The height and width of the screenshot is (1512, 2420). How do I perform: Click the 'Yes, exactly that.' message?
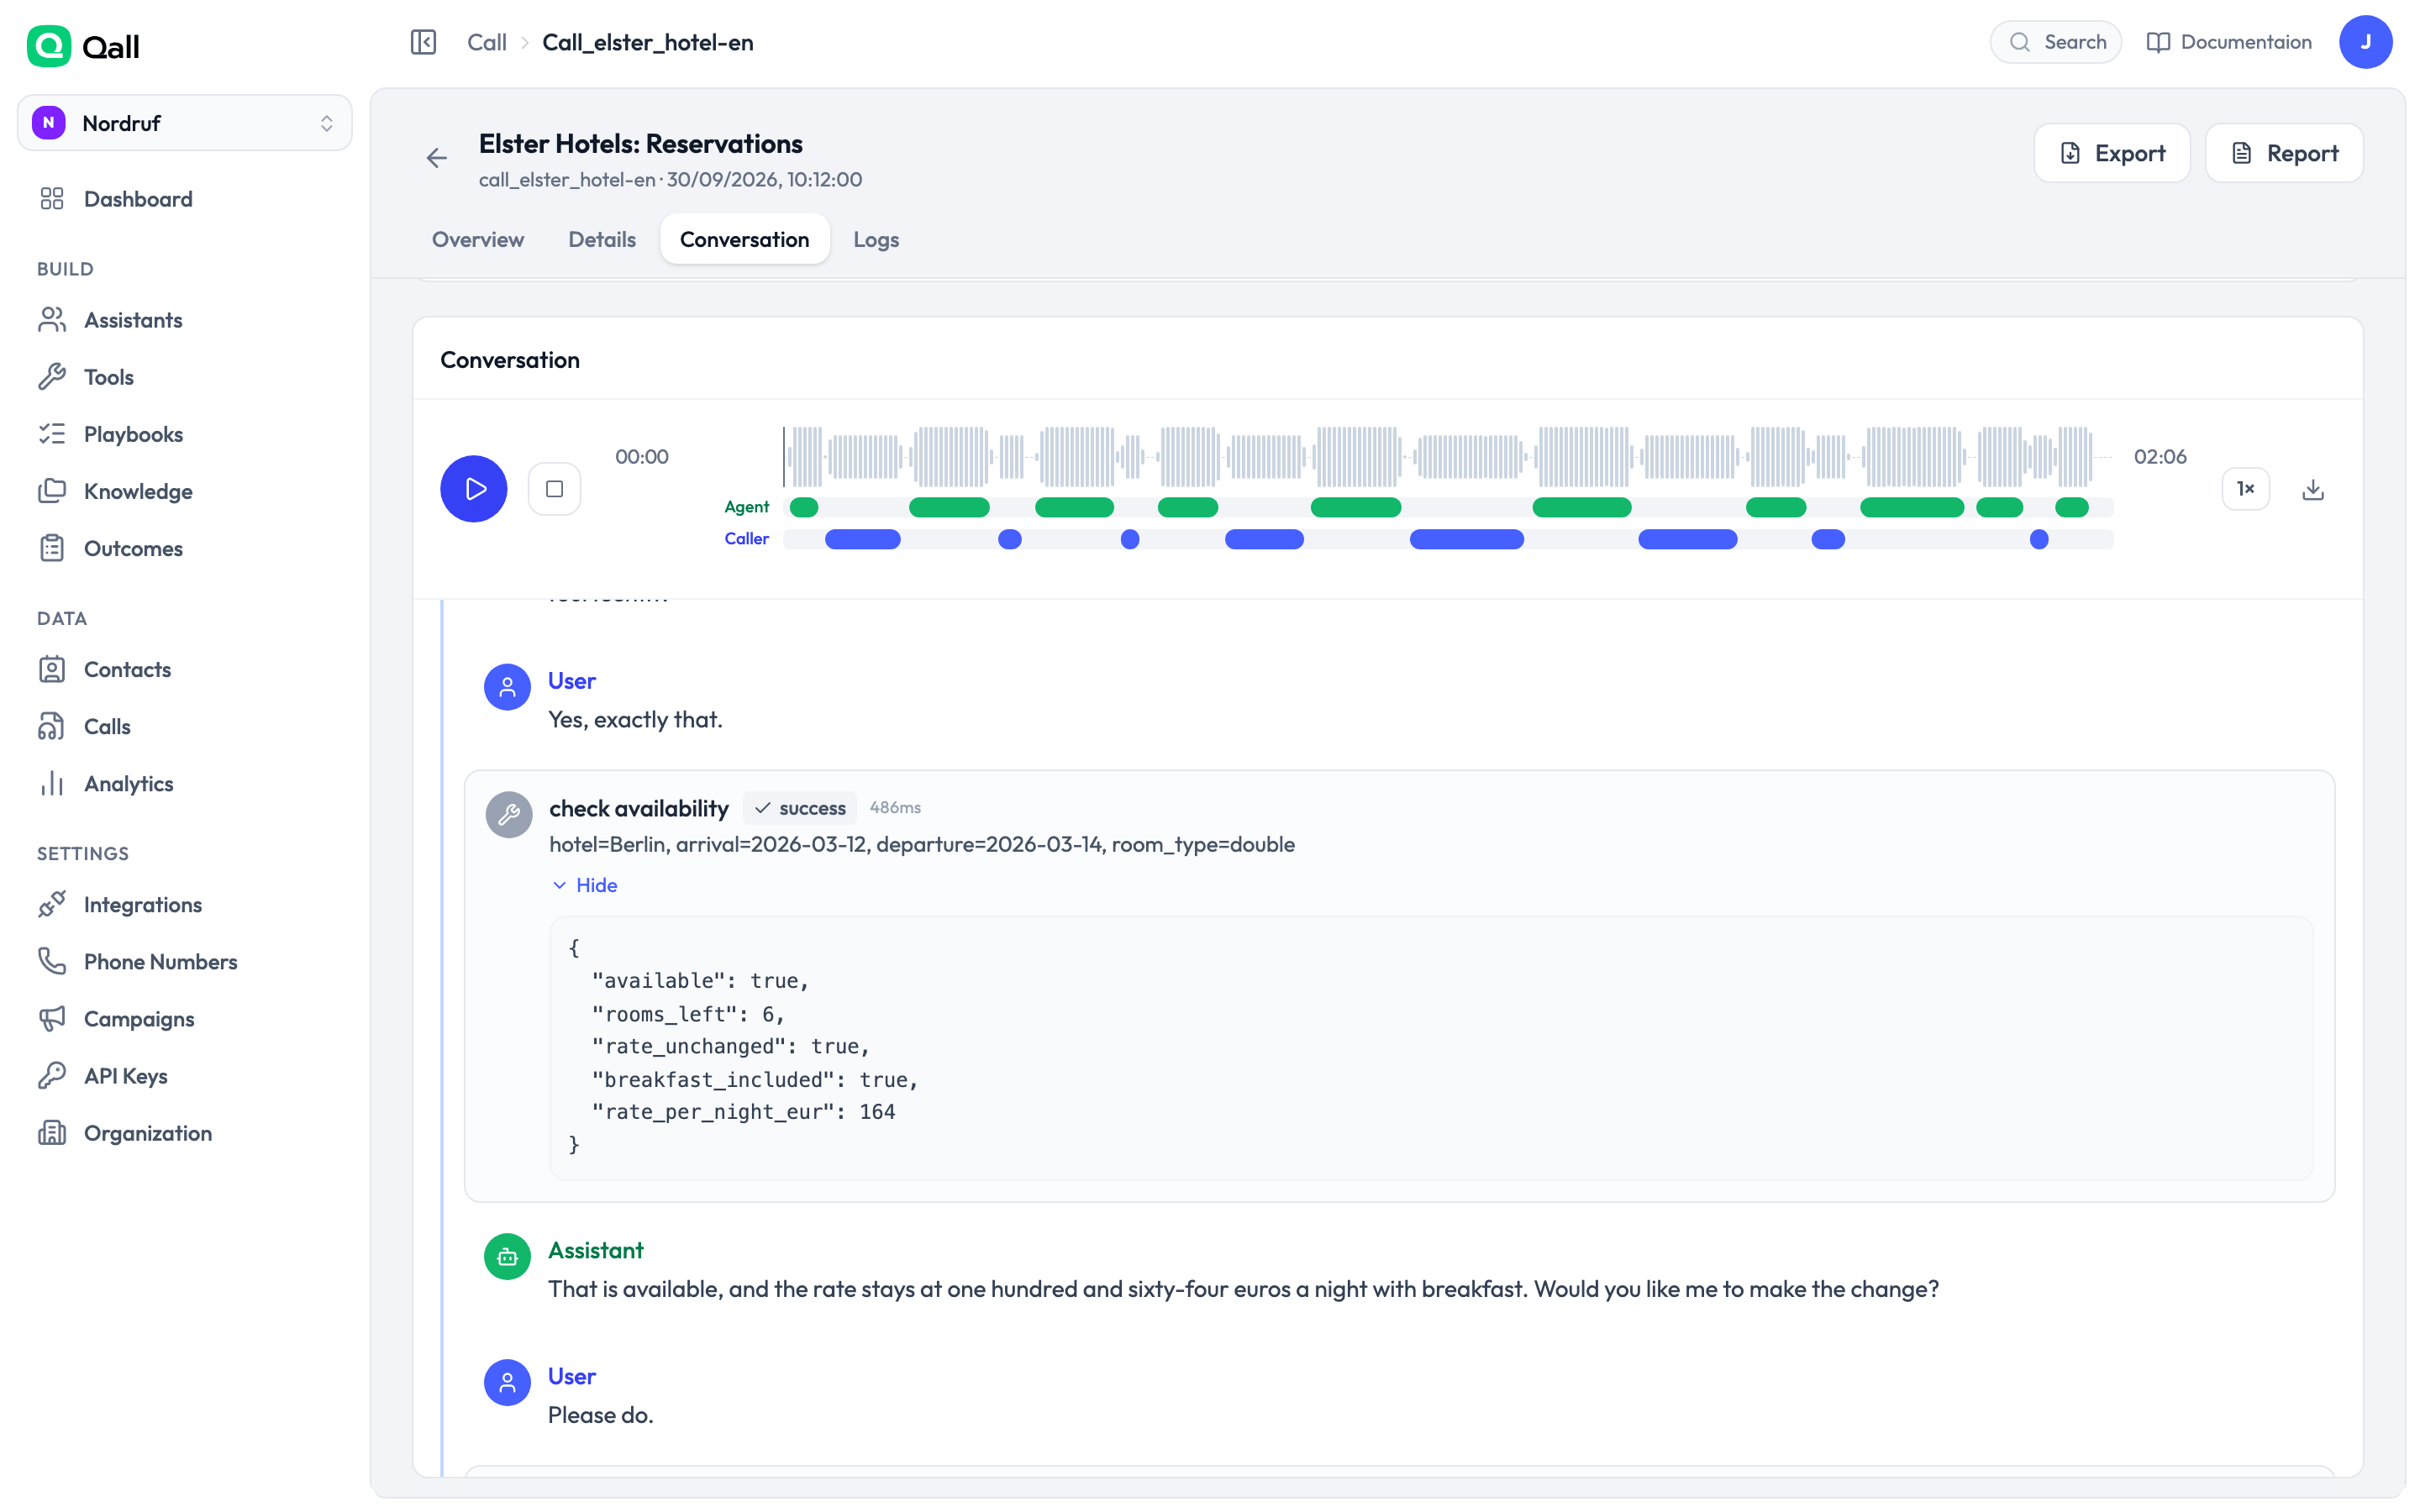635,719
